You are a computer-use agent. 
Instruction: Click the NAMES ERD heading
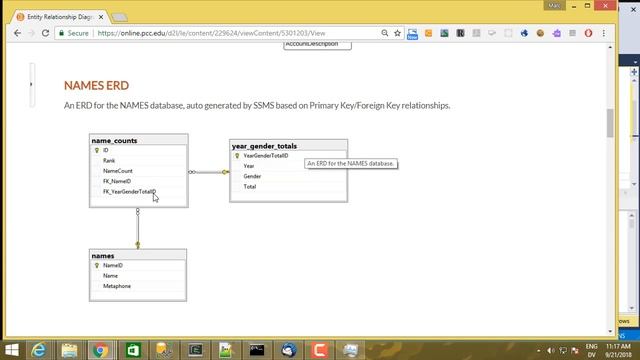click(x=96, y=85)
